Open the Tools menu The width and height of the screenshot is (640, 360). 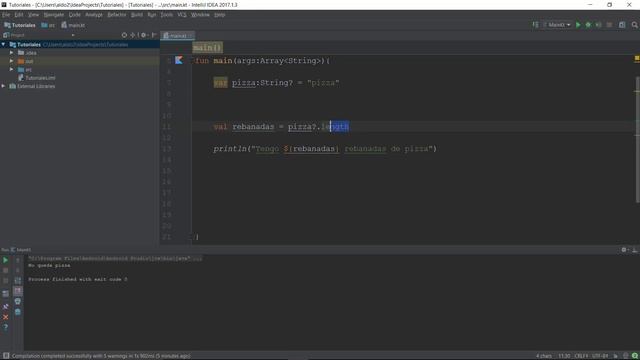167,15
